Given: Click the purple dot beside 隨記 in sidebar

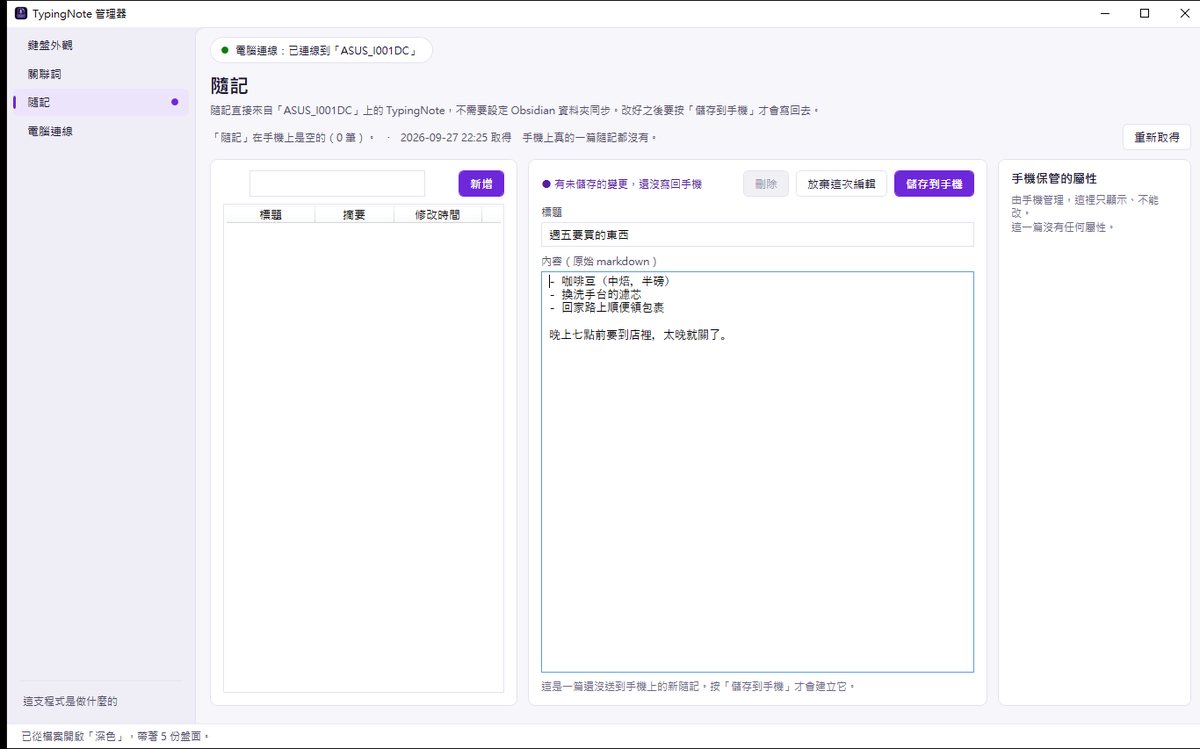Looking at the screenshot, I should [175, 102].
